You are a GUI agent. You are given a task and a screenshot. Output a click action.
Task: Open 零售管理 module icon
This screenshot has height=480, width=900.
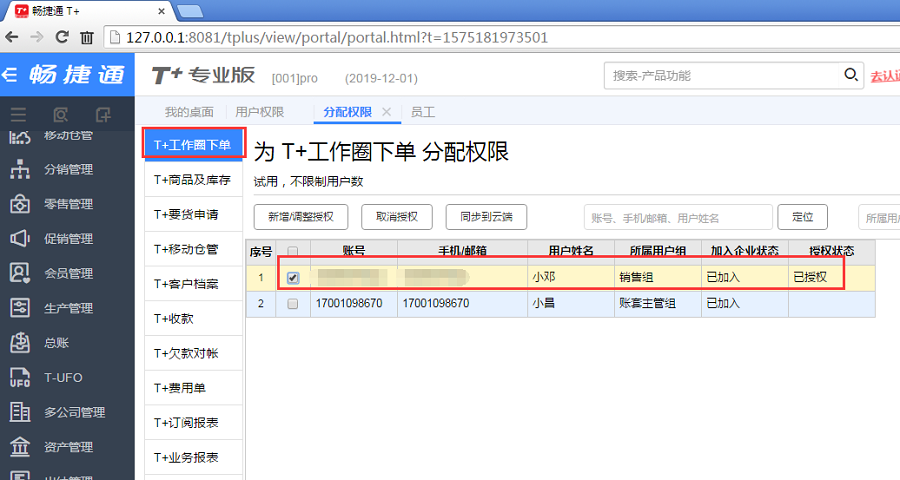[20, 204]
